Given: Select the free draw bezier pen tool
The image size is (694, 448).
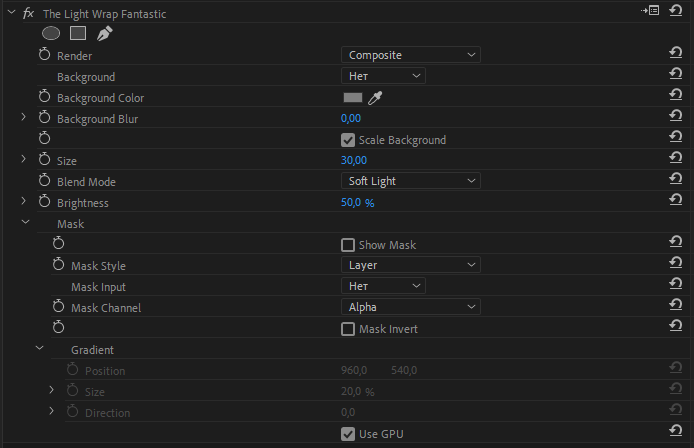Looking at the screenshot, I should coord(104,34).
